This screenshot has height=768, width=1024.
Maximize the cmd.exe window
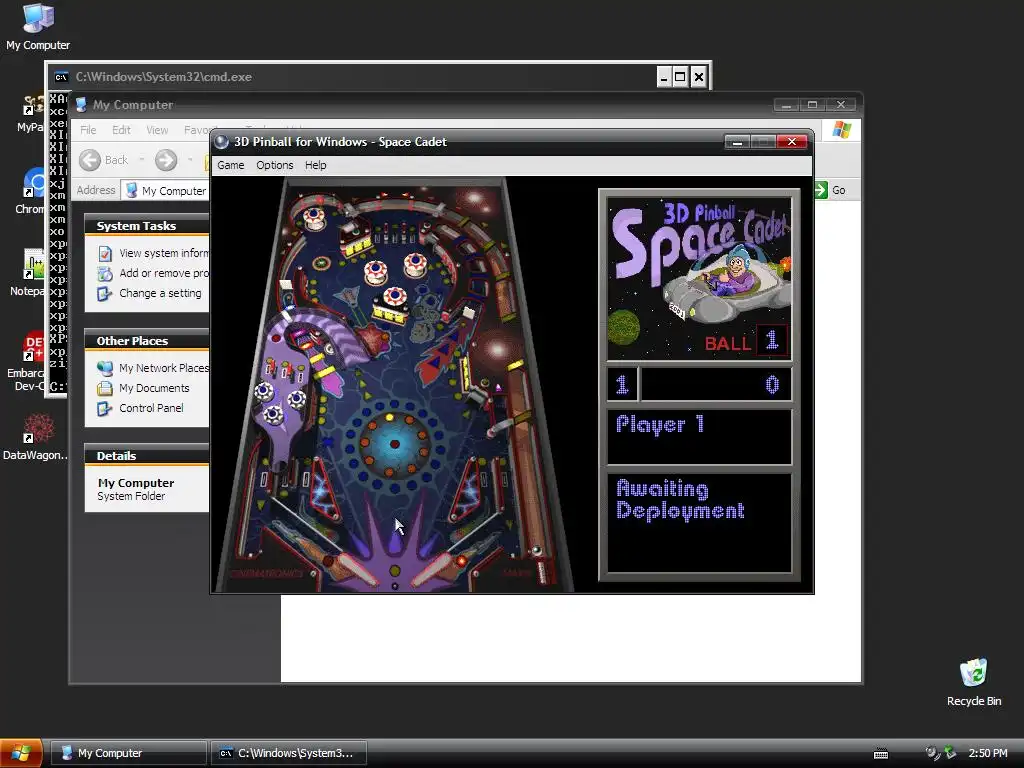tap(680, 77)
